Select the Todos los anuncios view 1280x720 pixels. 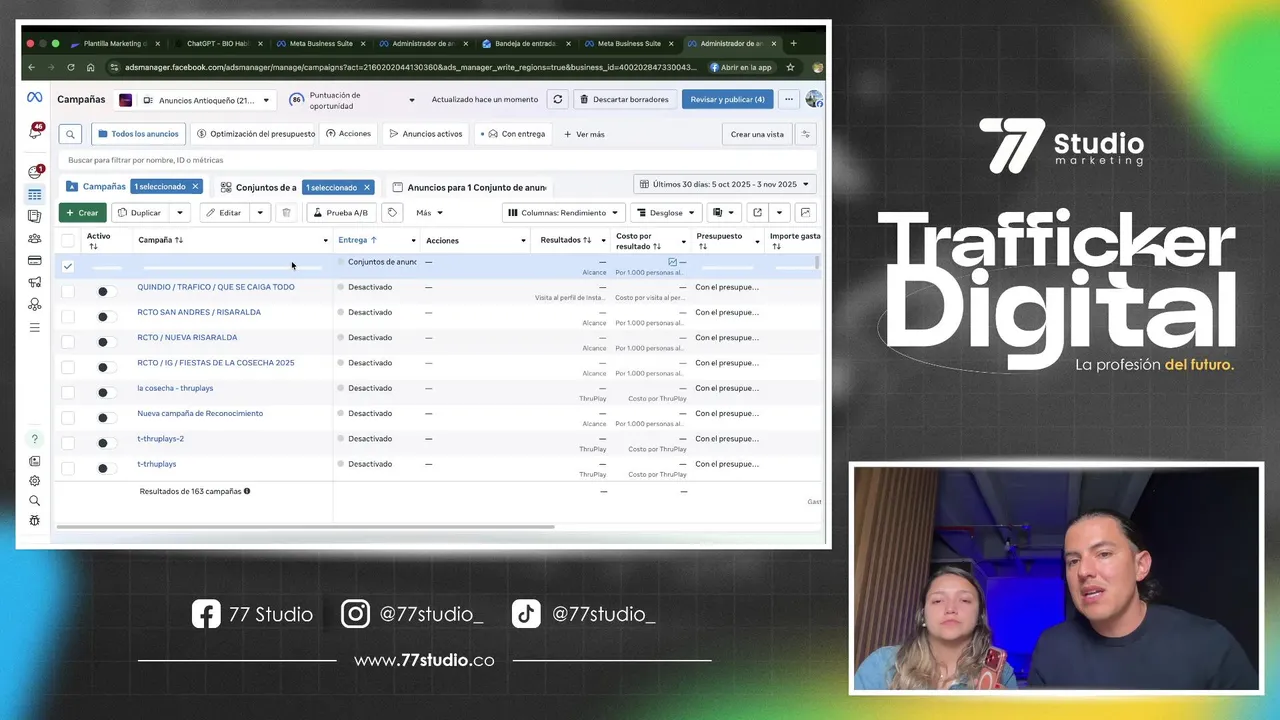pyautogui.click(x=139, y=134)
